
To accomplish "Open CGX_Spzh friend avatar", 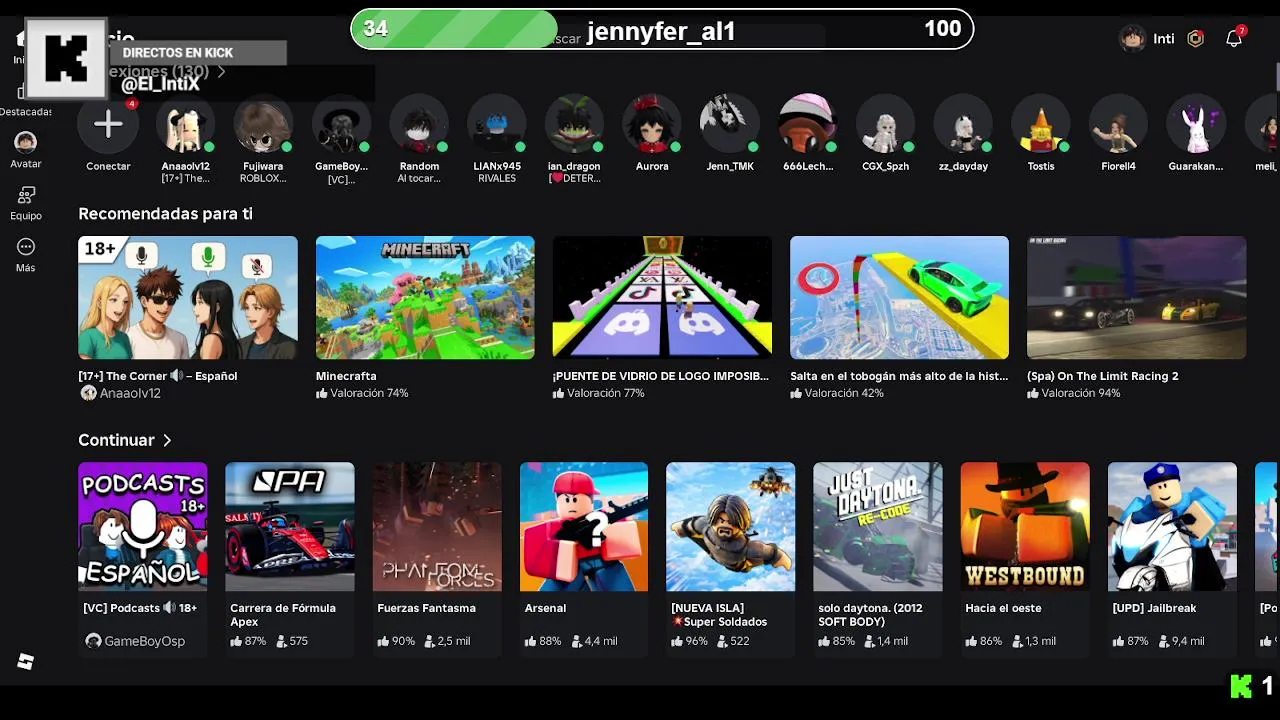I will tap(885, 124).
